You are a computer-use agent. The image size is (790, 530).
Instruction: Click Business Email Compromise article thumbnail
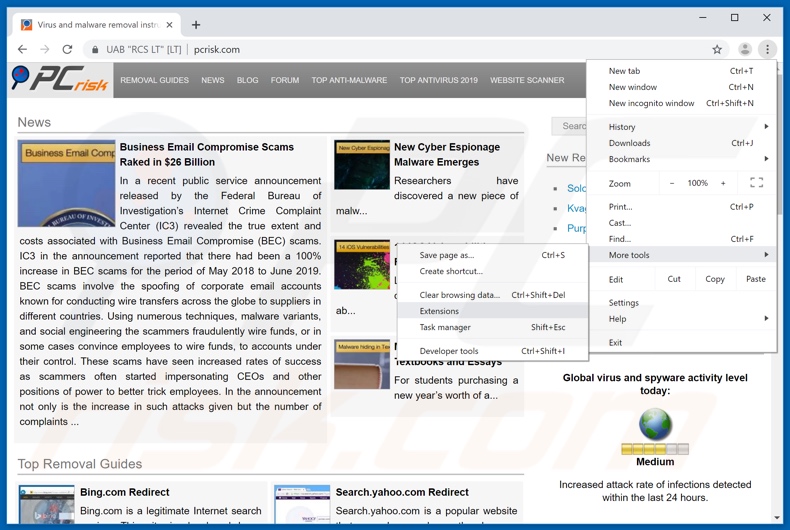tap(67, 183)
